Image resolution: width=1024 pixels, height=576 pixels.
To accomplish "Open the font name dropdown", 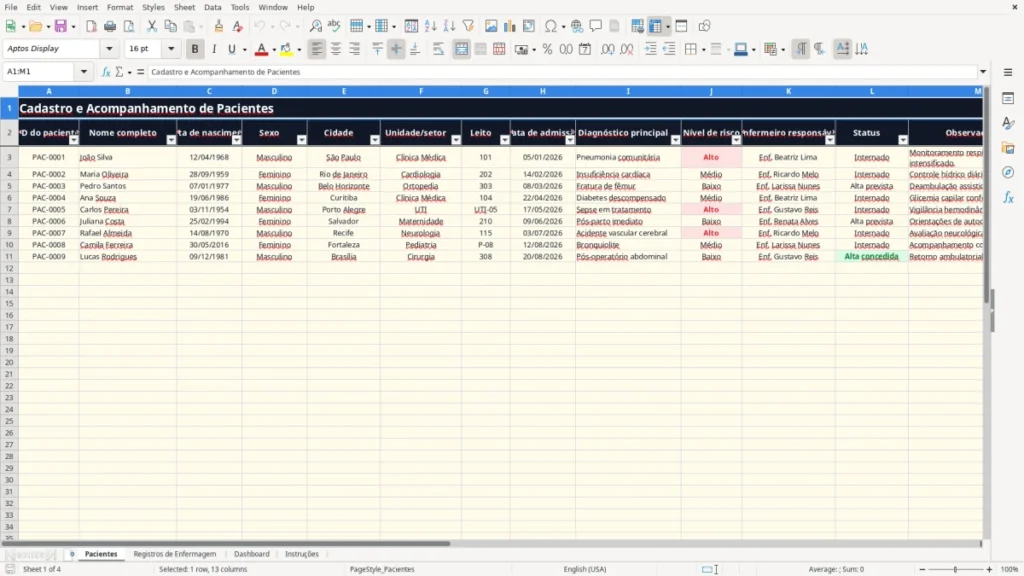I will coord(109,48).
